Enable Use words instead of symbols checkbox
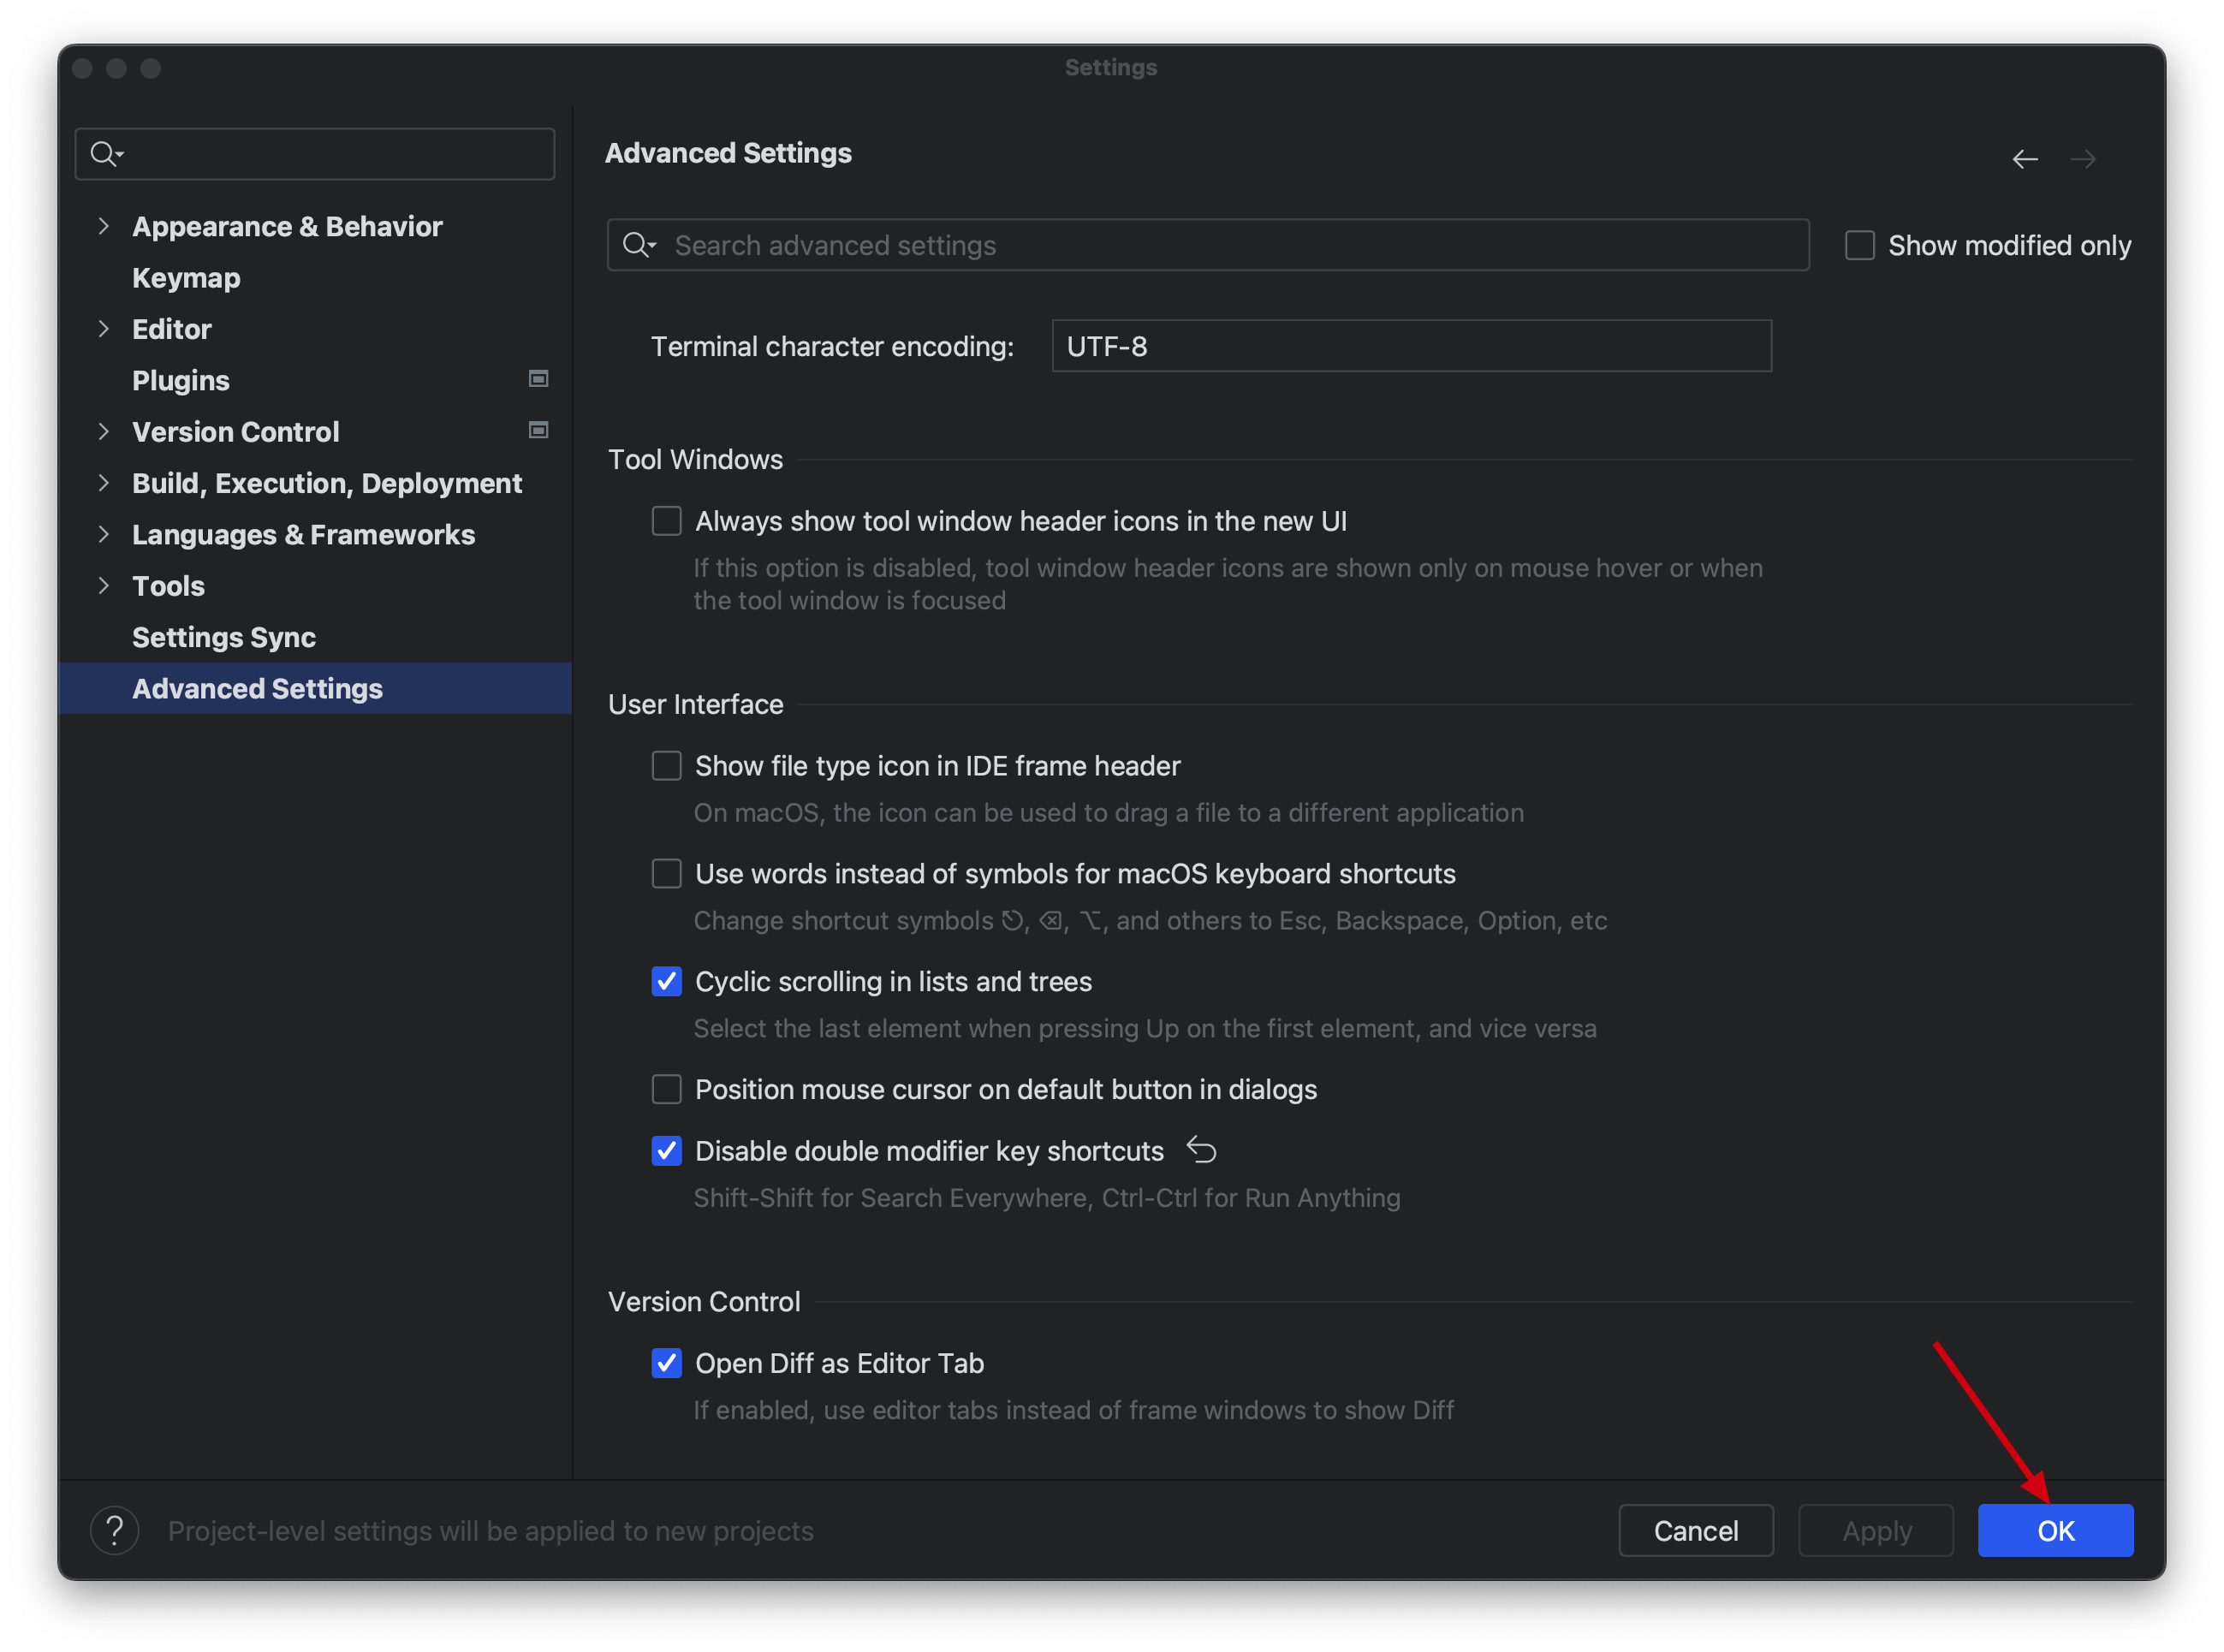Viewport: 2224px width, 1652px height. pos(666,873)
